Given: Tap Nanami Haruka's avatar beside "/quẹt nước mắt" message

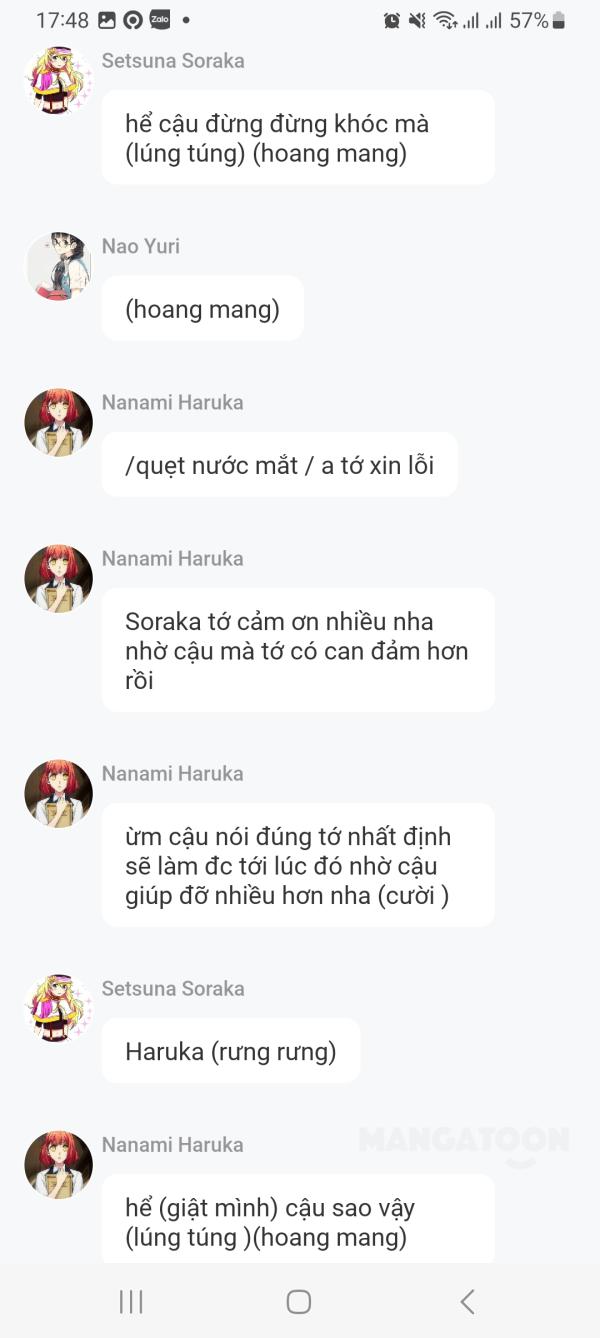Looking at the screenshot, I should [58, 423].
